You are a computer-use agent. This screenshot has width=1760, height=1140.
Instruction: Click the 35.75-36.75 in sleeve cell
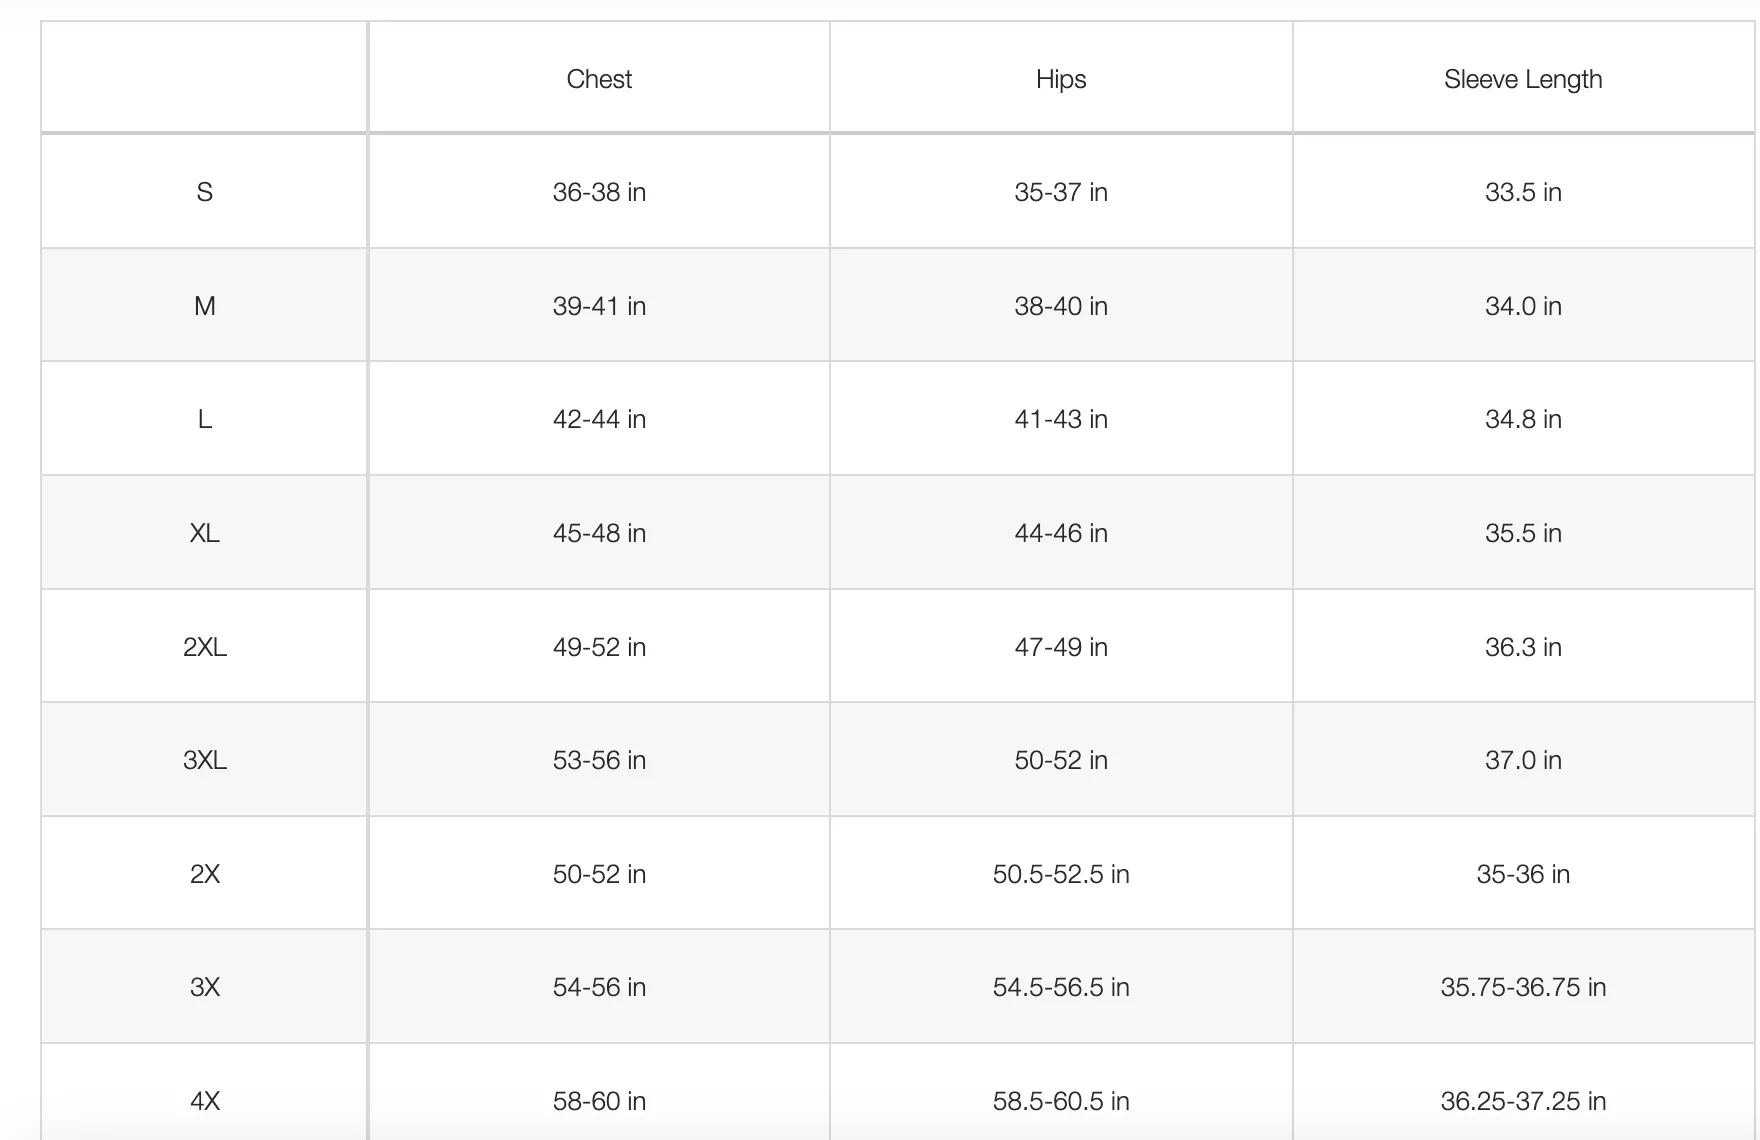tap(1523, 987)
